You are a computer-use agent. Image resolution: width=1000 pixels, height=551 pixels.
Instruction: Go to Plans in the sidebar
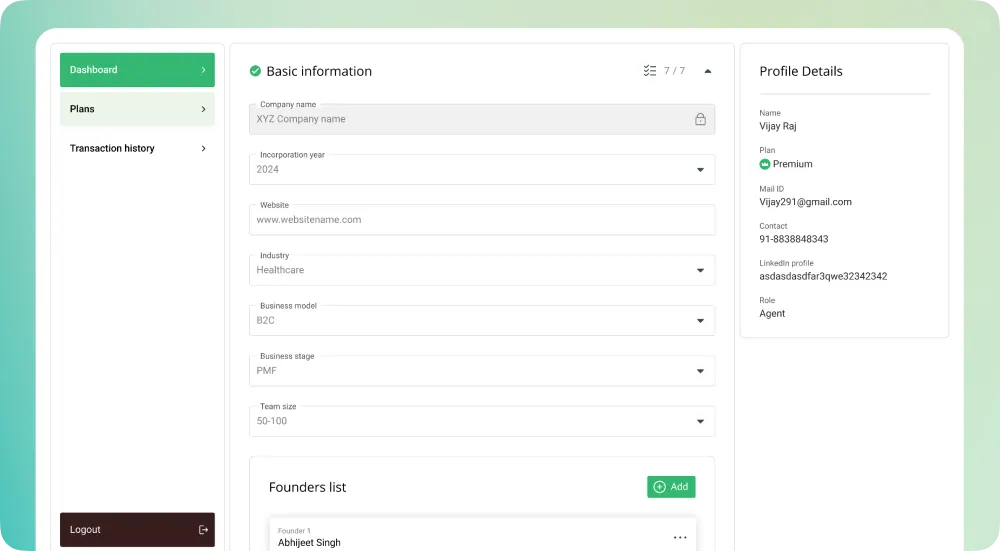tap(137, 109)
